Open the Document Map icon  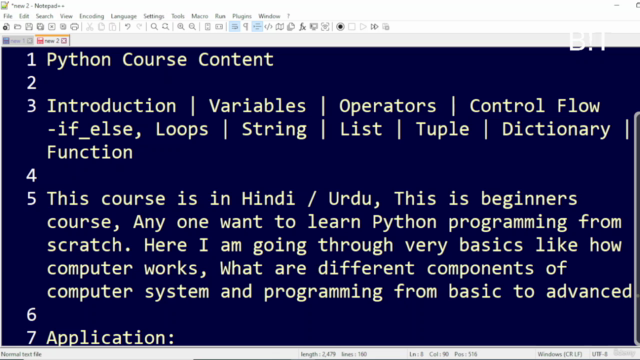coord(280,27)
